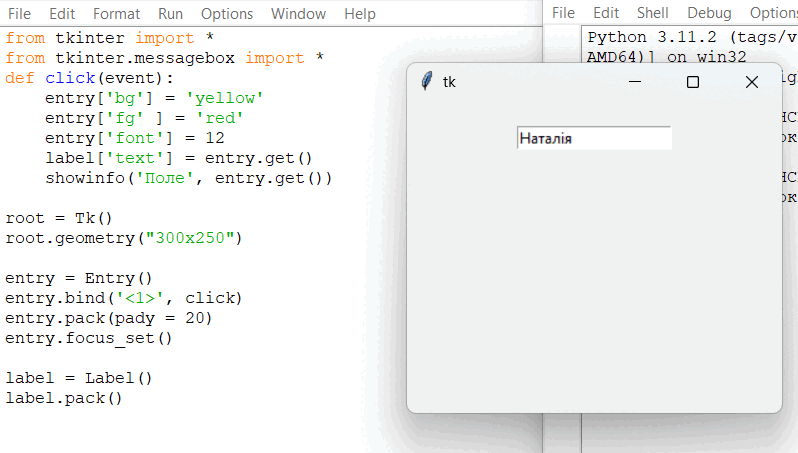Open the File menu in the editor window
798x453 pixels.
pos(19,14)
